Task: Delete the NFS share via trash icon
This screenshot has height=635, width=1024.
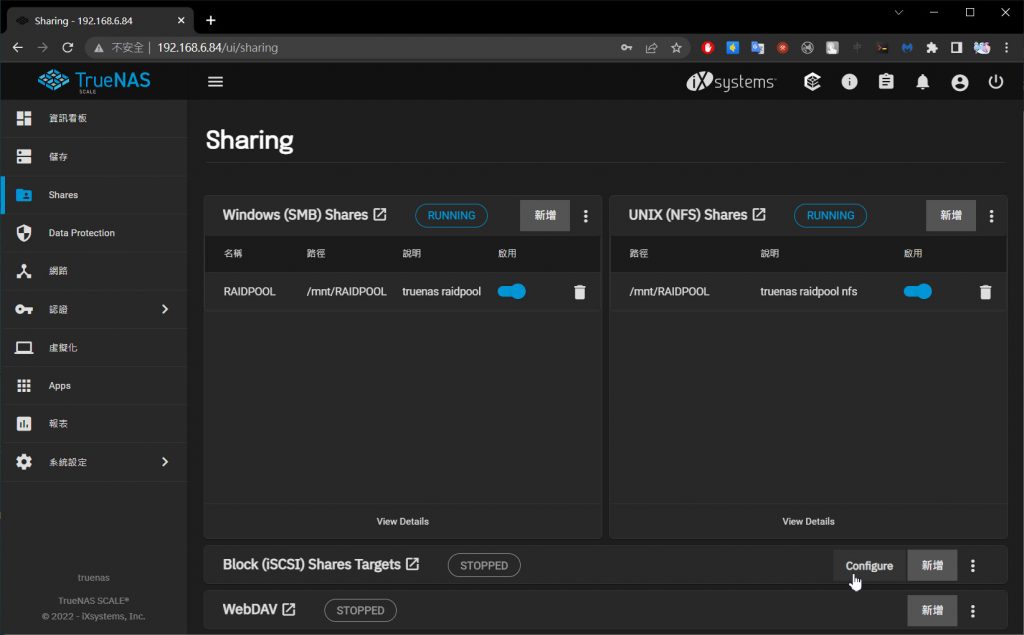Action: [x=985, y=292]
